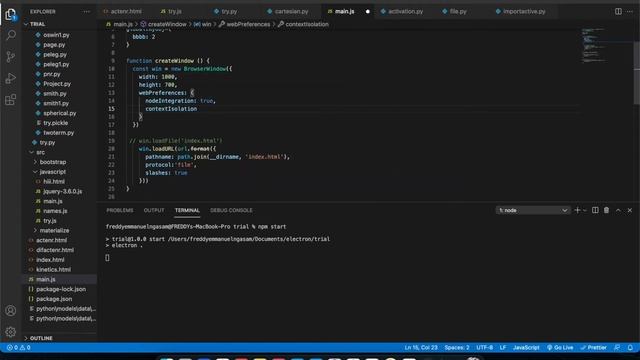Open the Run and Debug view
This screenshot has width=640, height=360.
[11, 78]
